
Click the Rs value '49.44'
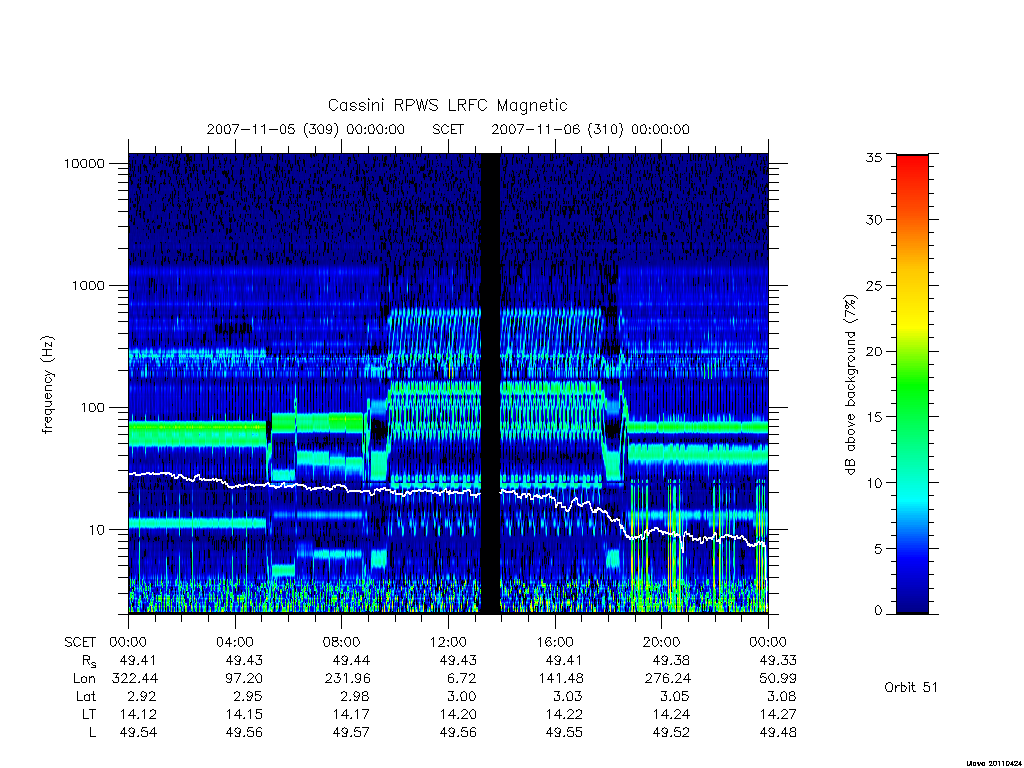[x=351, y=660]
